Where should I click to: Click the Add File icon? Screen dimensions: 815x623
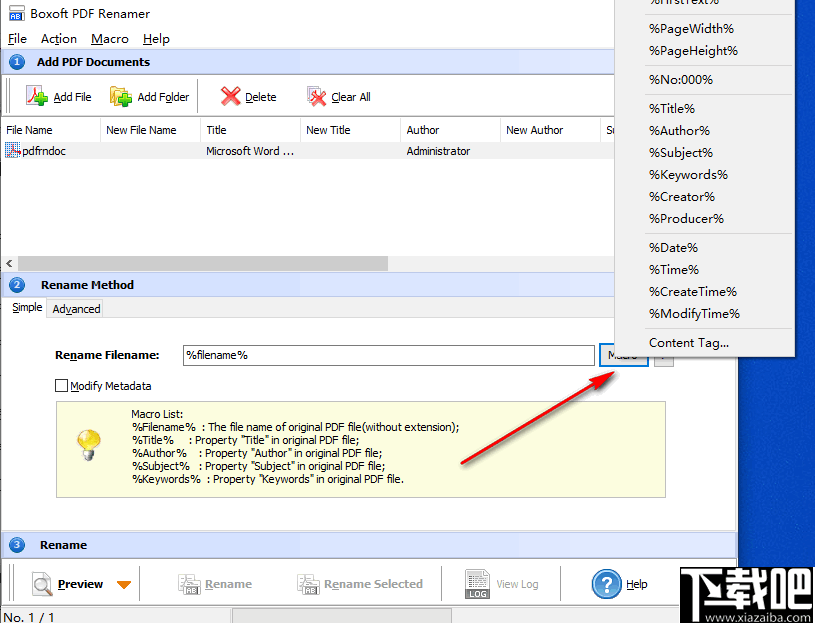coord(36,96)
